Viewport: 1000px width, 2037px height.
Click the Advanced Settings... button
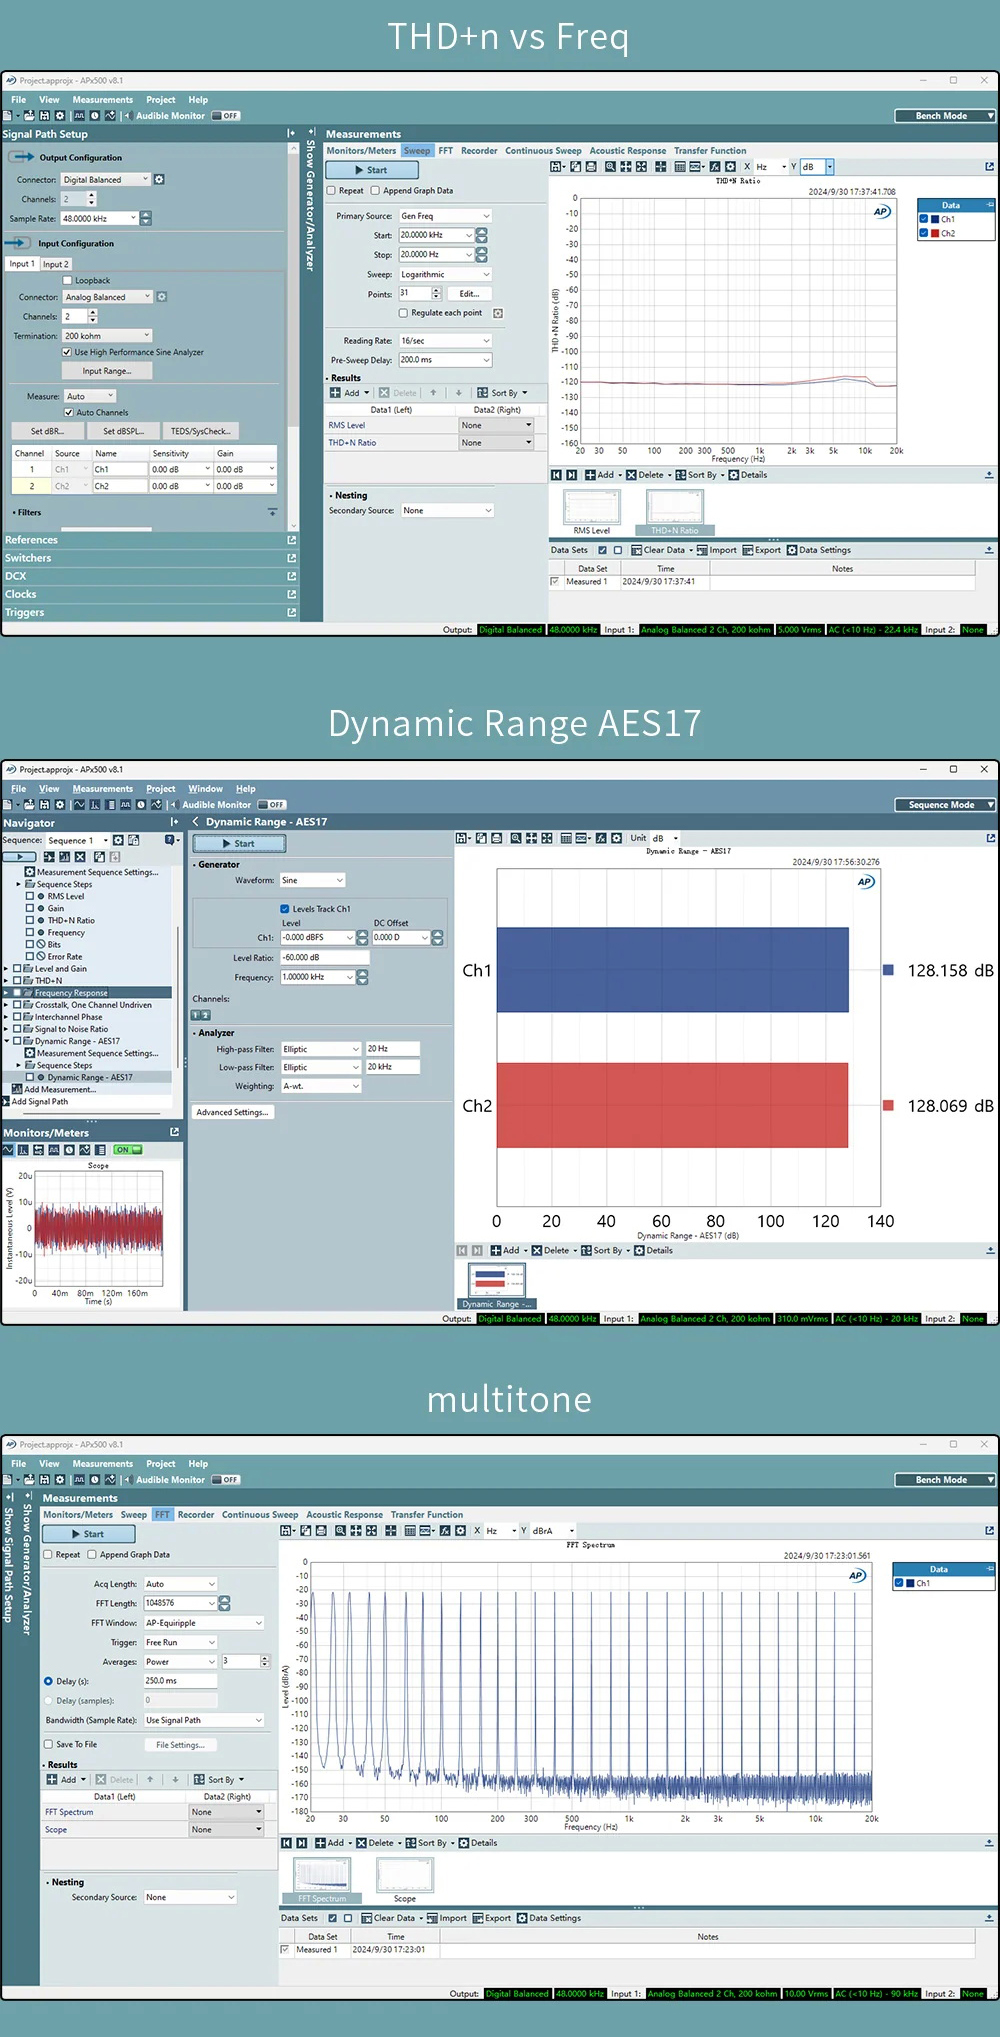coord(233,1112)
